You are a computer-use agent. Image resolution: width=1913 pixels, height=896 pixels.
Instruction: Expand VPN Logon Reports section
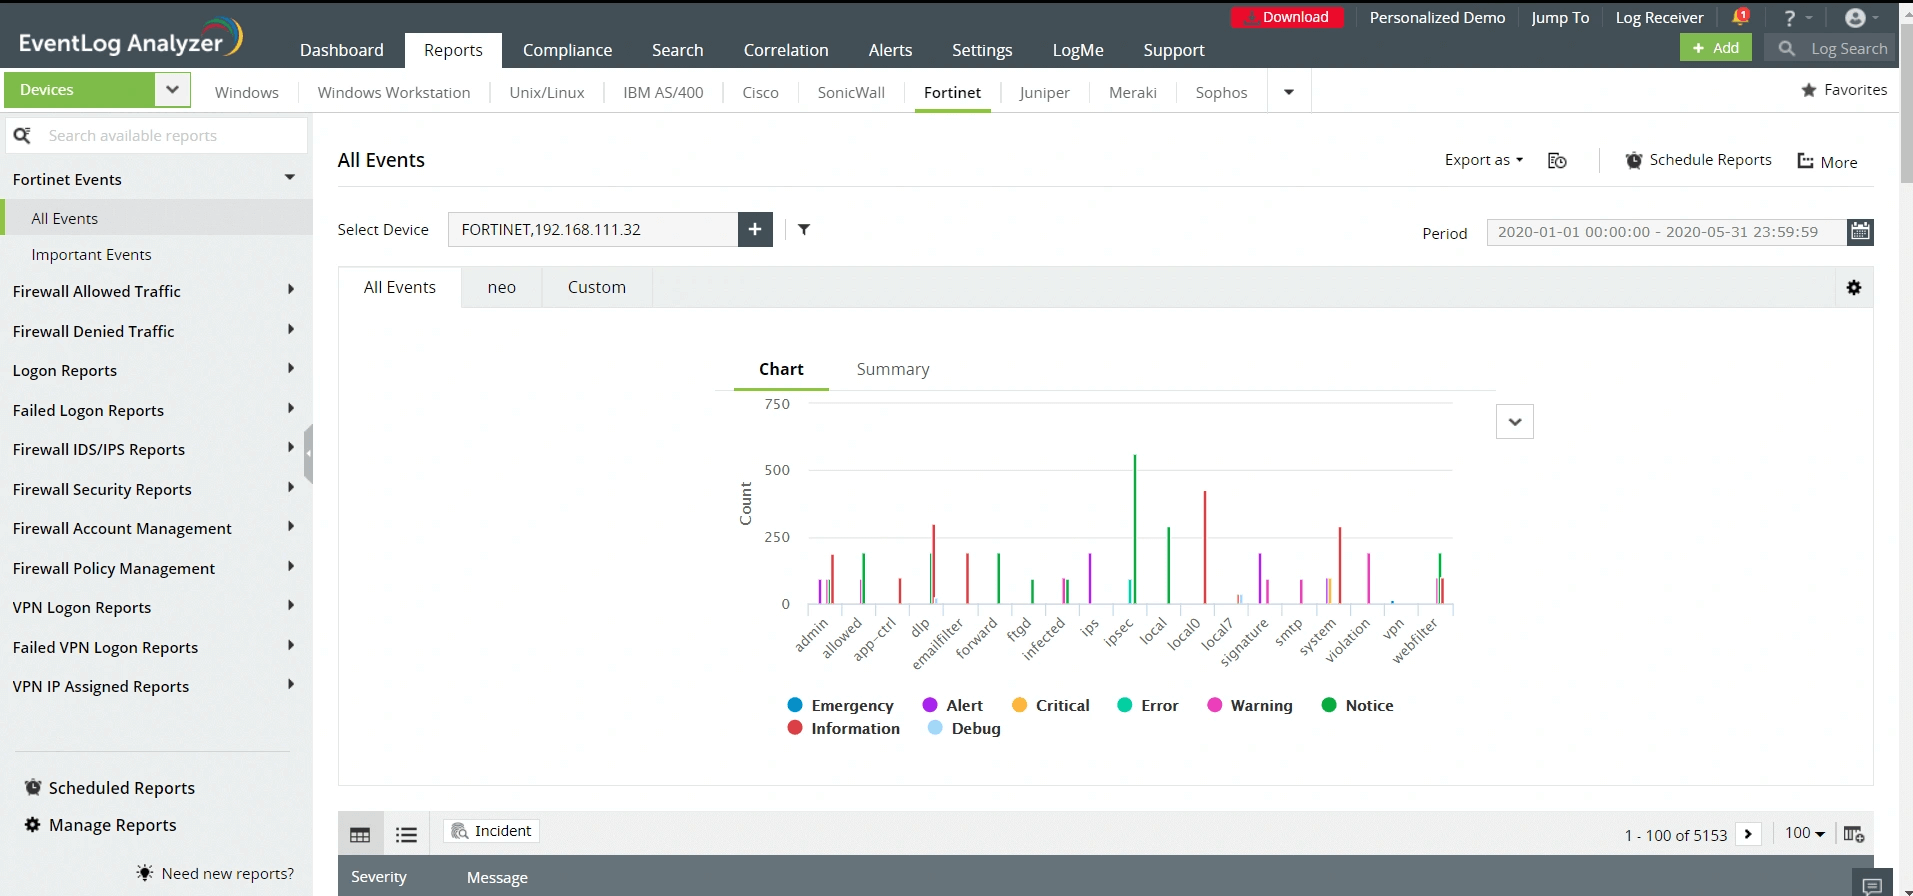291,606
